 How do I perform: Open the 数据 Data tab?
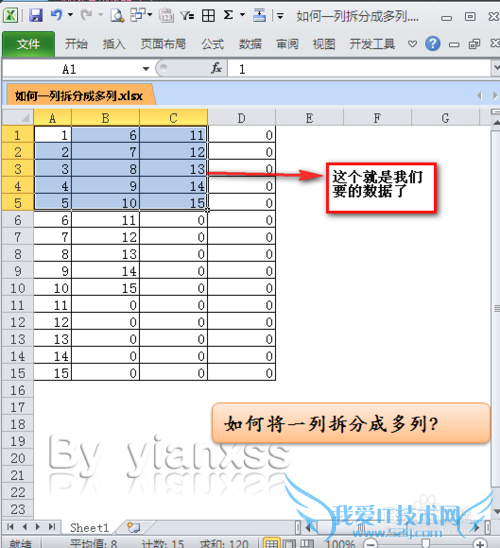(x=250, y=44)
